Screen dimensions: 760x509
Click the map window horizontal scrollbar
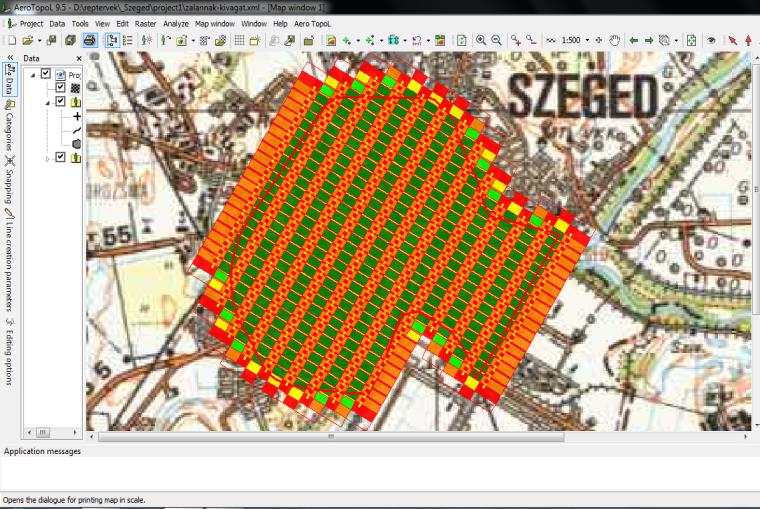(331, 436)
